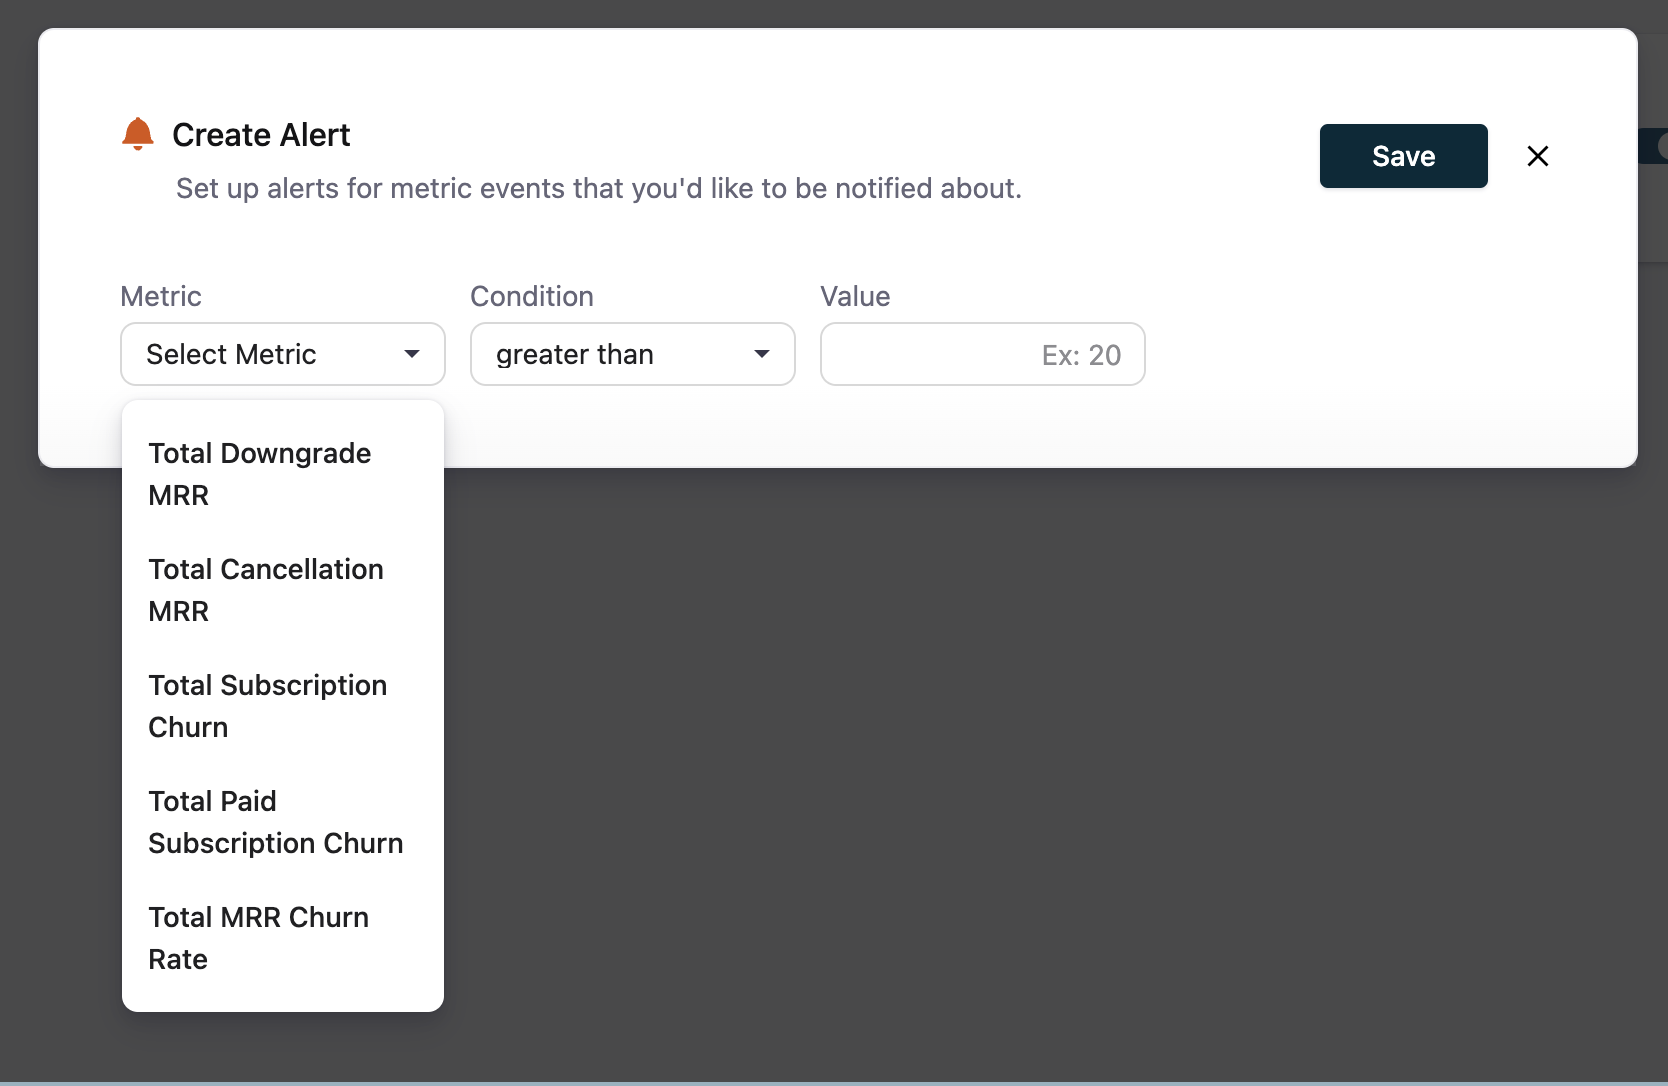Click the Condition field label
The height and width of the screenshot is (1086, 1668).
point(532,296)
